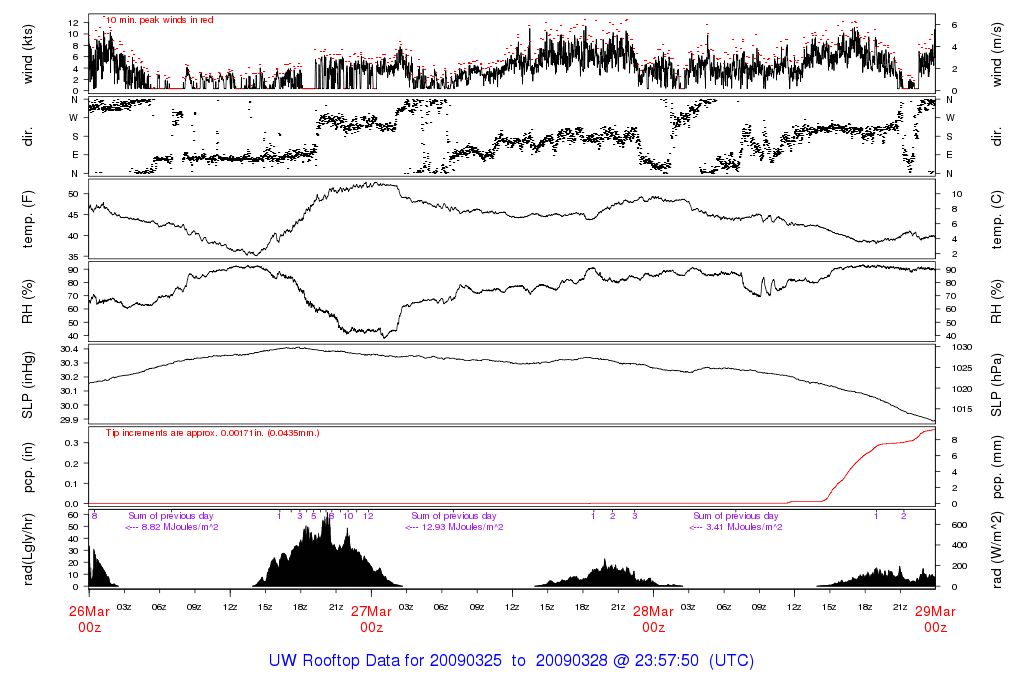This screenshot has height=700, width=1024.
Task: Click the "pcp. (in)" axis label
Action: pyautogui.click(x=27, y=468)
